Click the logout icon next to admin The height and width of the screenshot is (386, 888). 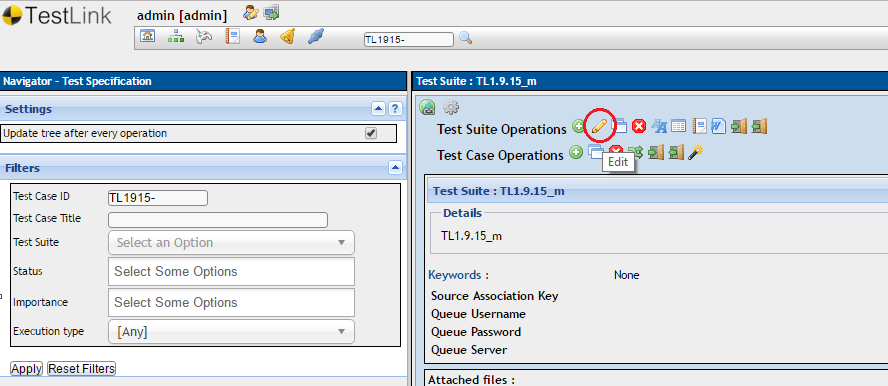271,12
